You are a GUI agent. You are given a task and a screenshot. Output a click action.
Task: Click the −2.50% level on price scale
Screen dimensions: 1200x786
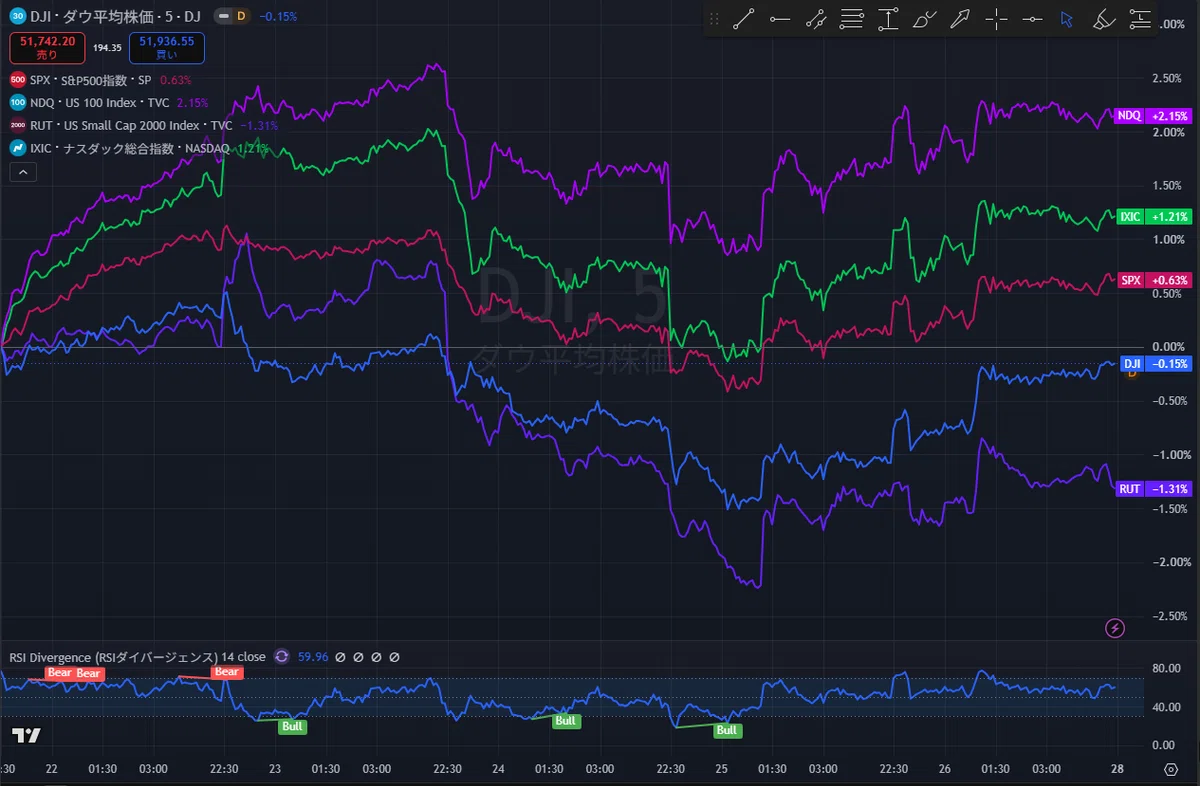tap(1170, 616)
